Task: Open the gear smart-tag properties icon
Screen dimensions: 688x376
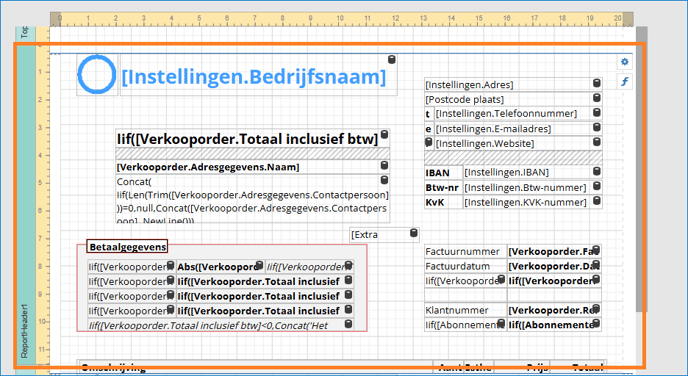Action: [625, 62]
